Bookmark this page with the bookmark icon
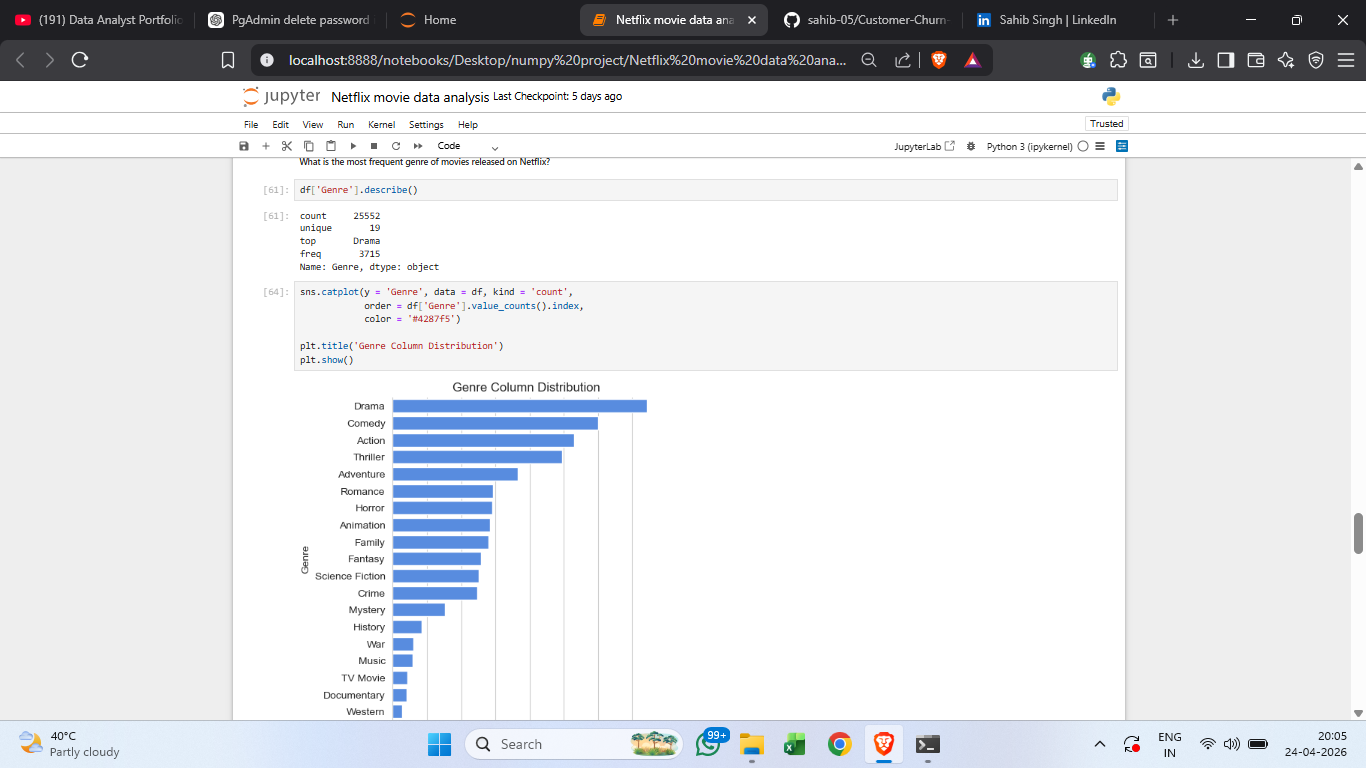The height and width of the screenshot is (768, 1366). tap(228, 60)
